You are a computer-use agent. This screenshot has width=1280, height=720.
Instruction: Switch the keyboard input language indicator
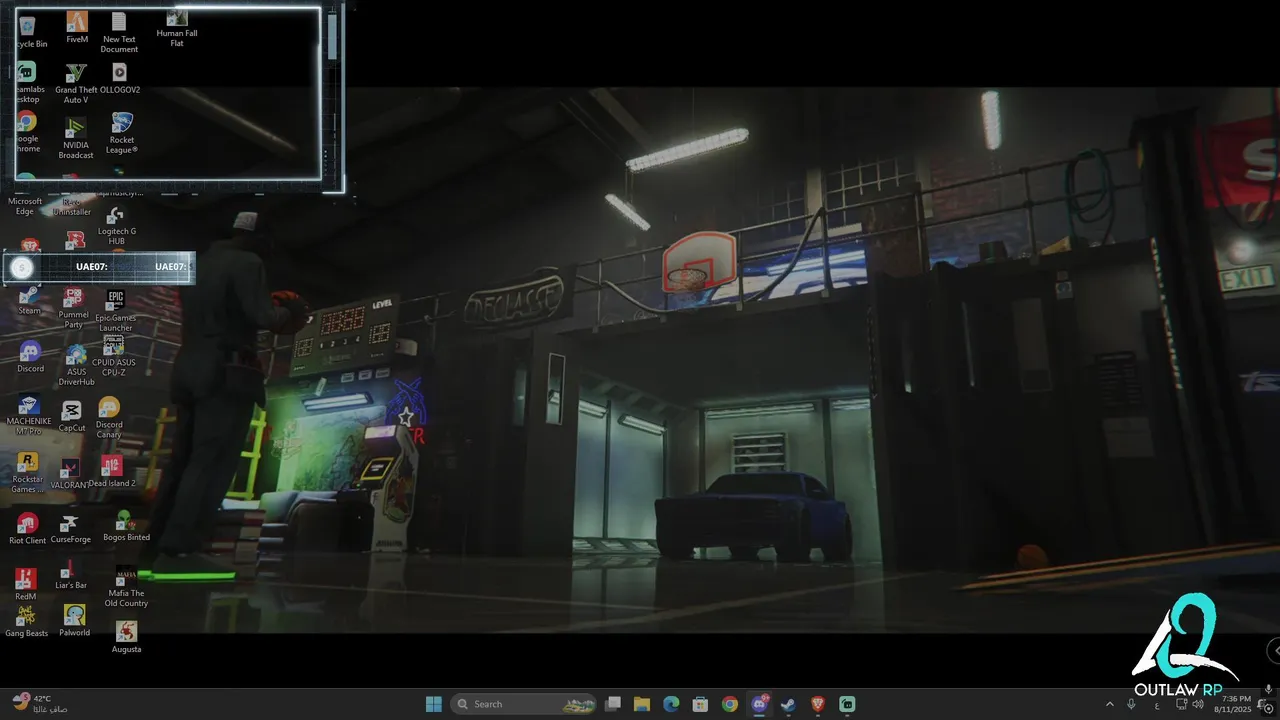(1157, 704)
